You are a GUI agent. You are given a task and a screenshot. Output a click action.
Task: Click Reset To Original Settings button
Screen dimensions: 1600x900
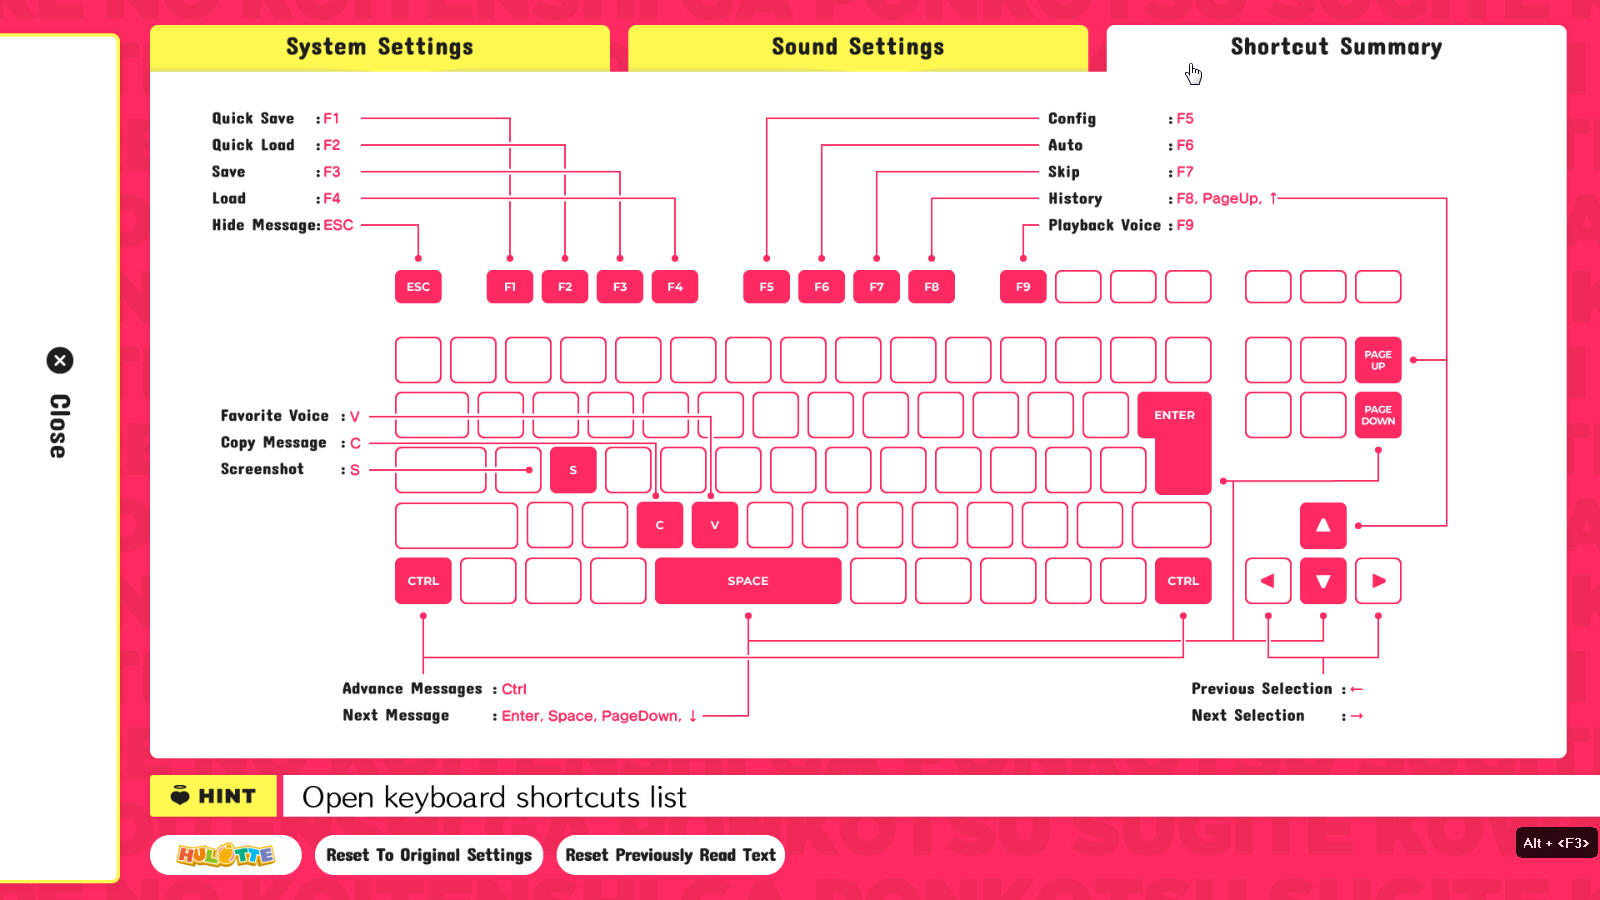pyautogui.click(x=429, y=855)
